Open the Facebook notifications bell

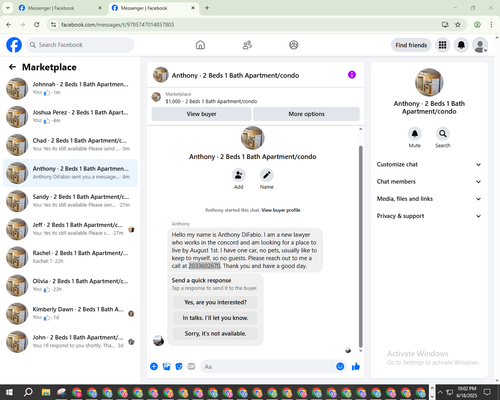coord(461,45)
